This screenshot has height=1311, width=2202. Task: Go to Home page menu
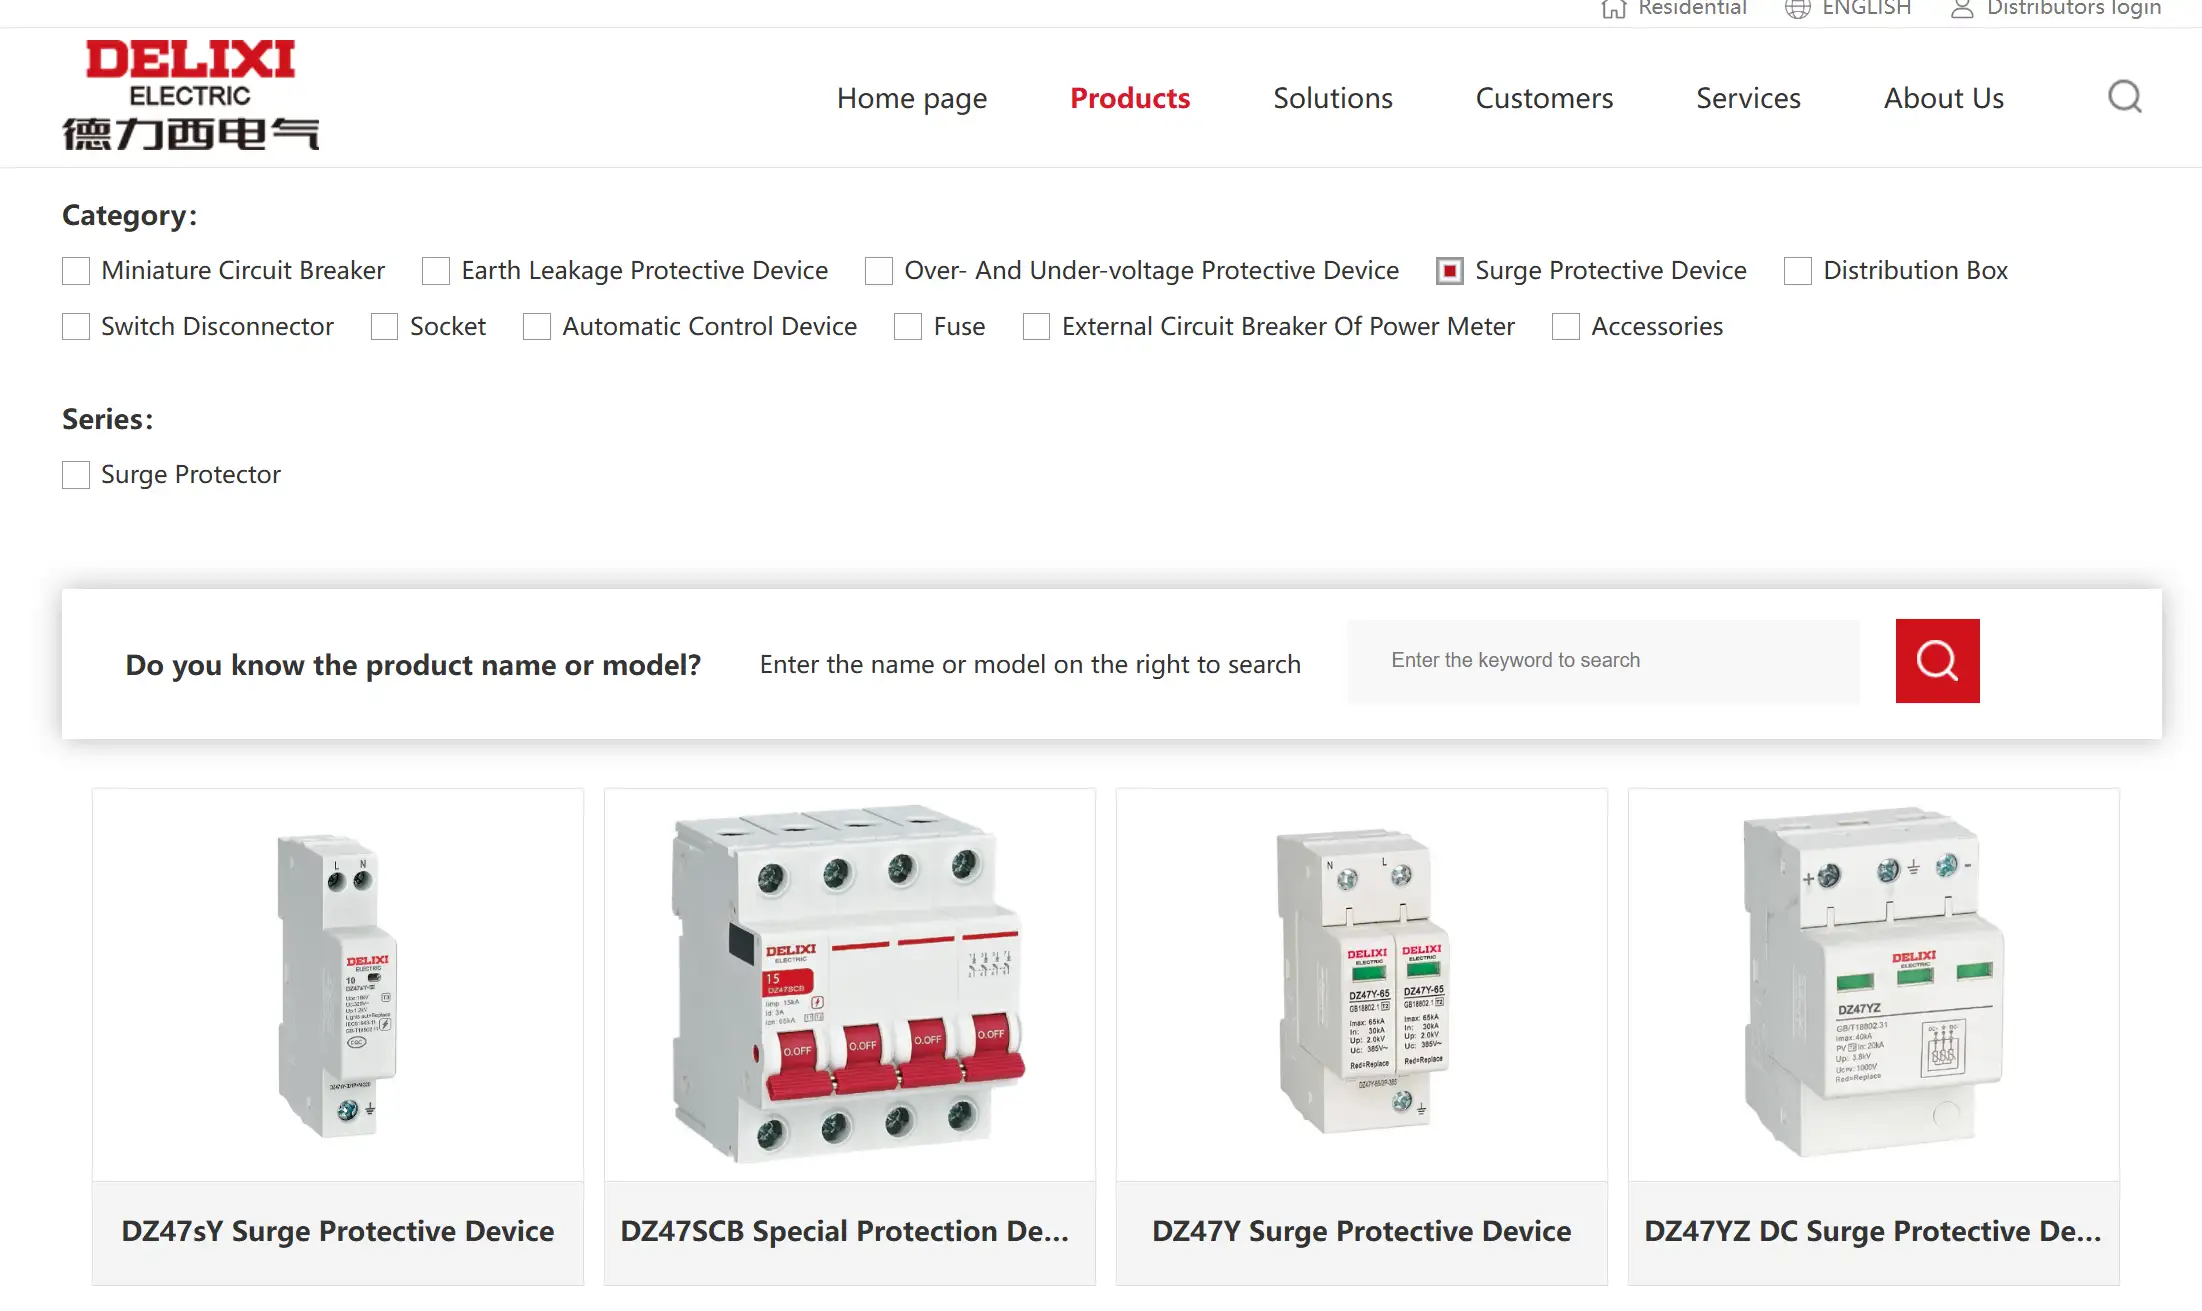(912, 98)
